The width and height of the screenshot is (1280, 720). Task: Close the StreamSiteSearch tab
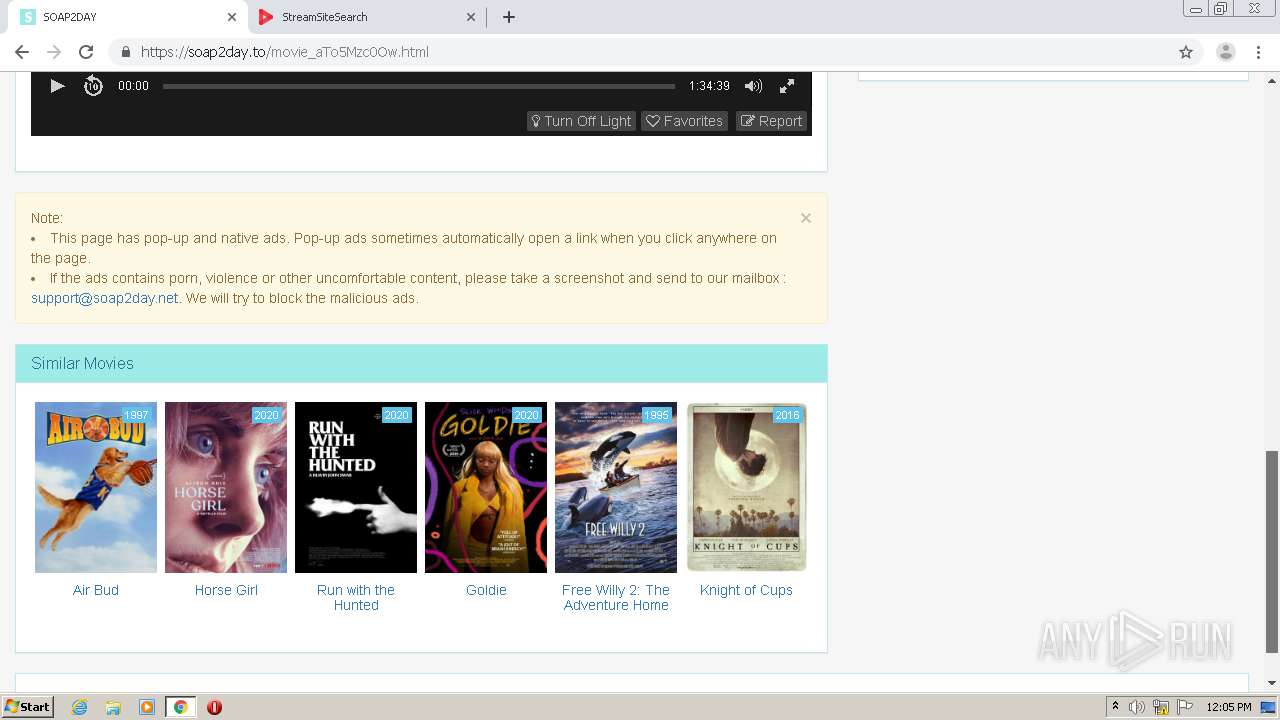click(x=471, y=17)
